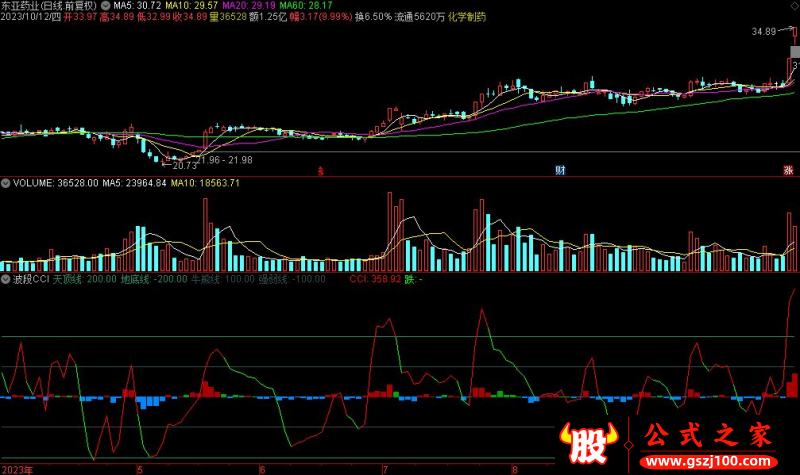Viewport: 800px width, 475px height.
Task: Open the dropdown arrow beside 东亚药业 title
Action: [106, 6]
